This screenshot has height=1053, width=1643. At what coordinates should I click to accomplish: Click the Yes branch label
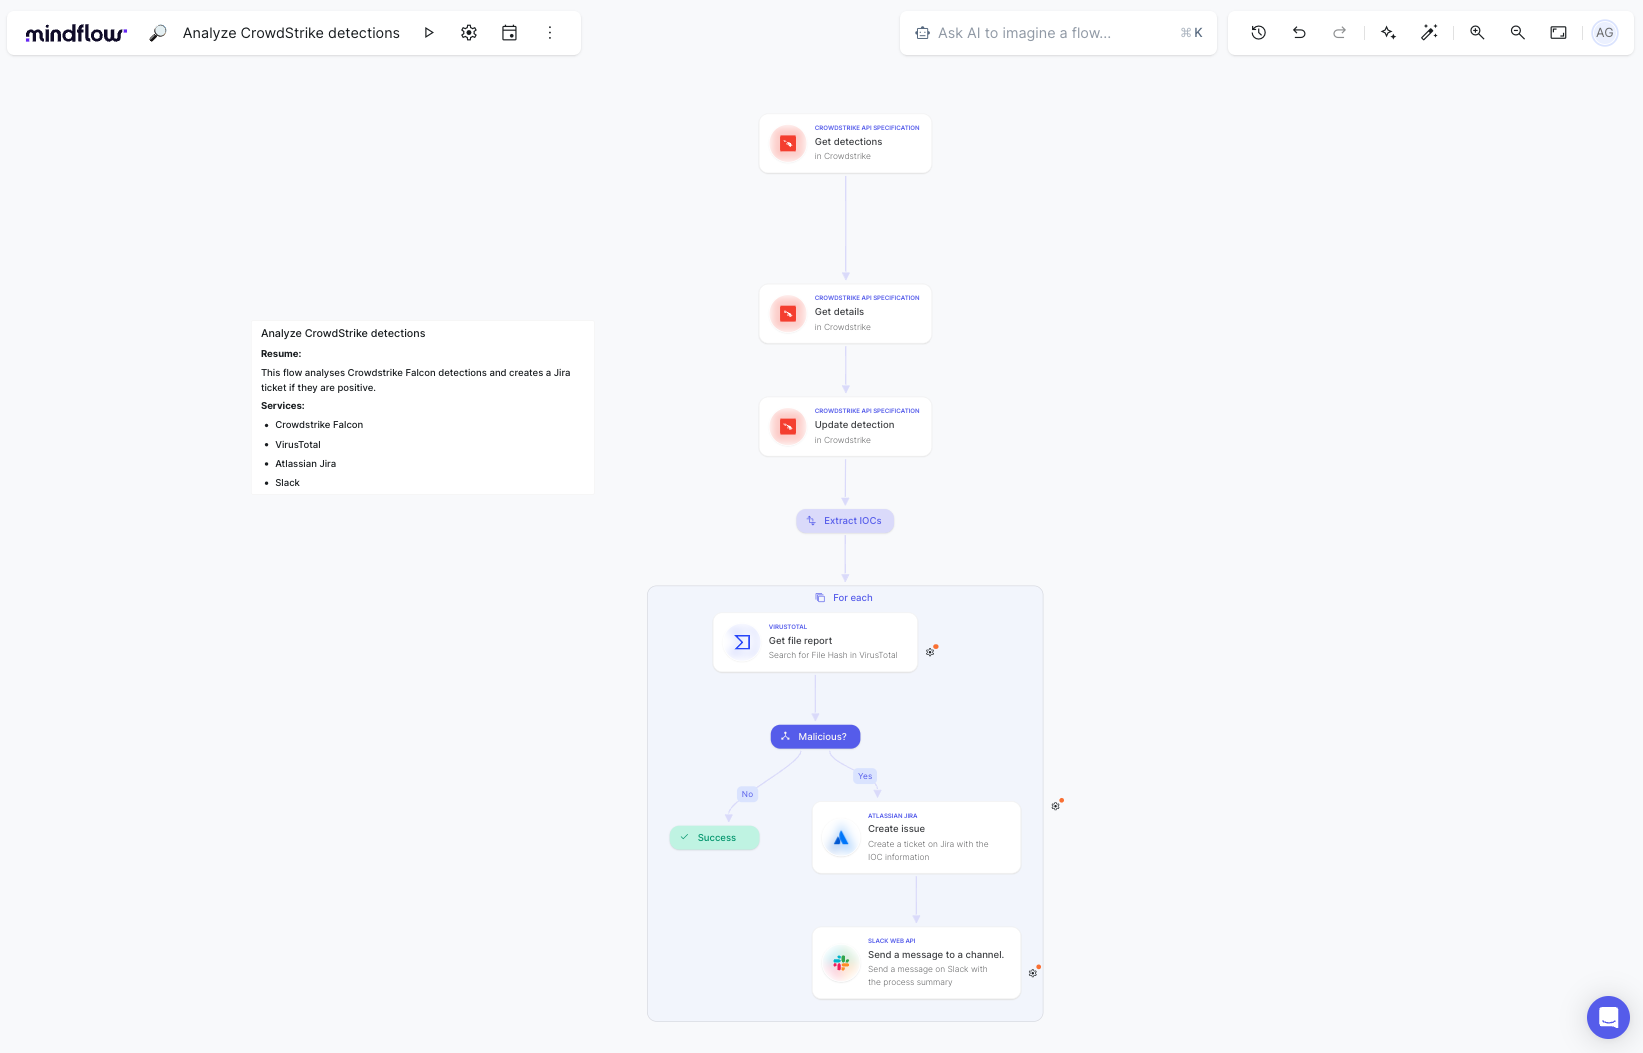(x=865, y=776)
